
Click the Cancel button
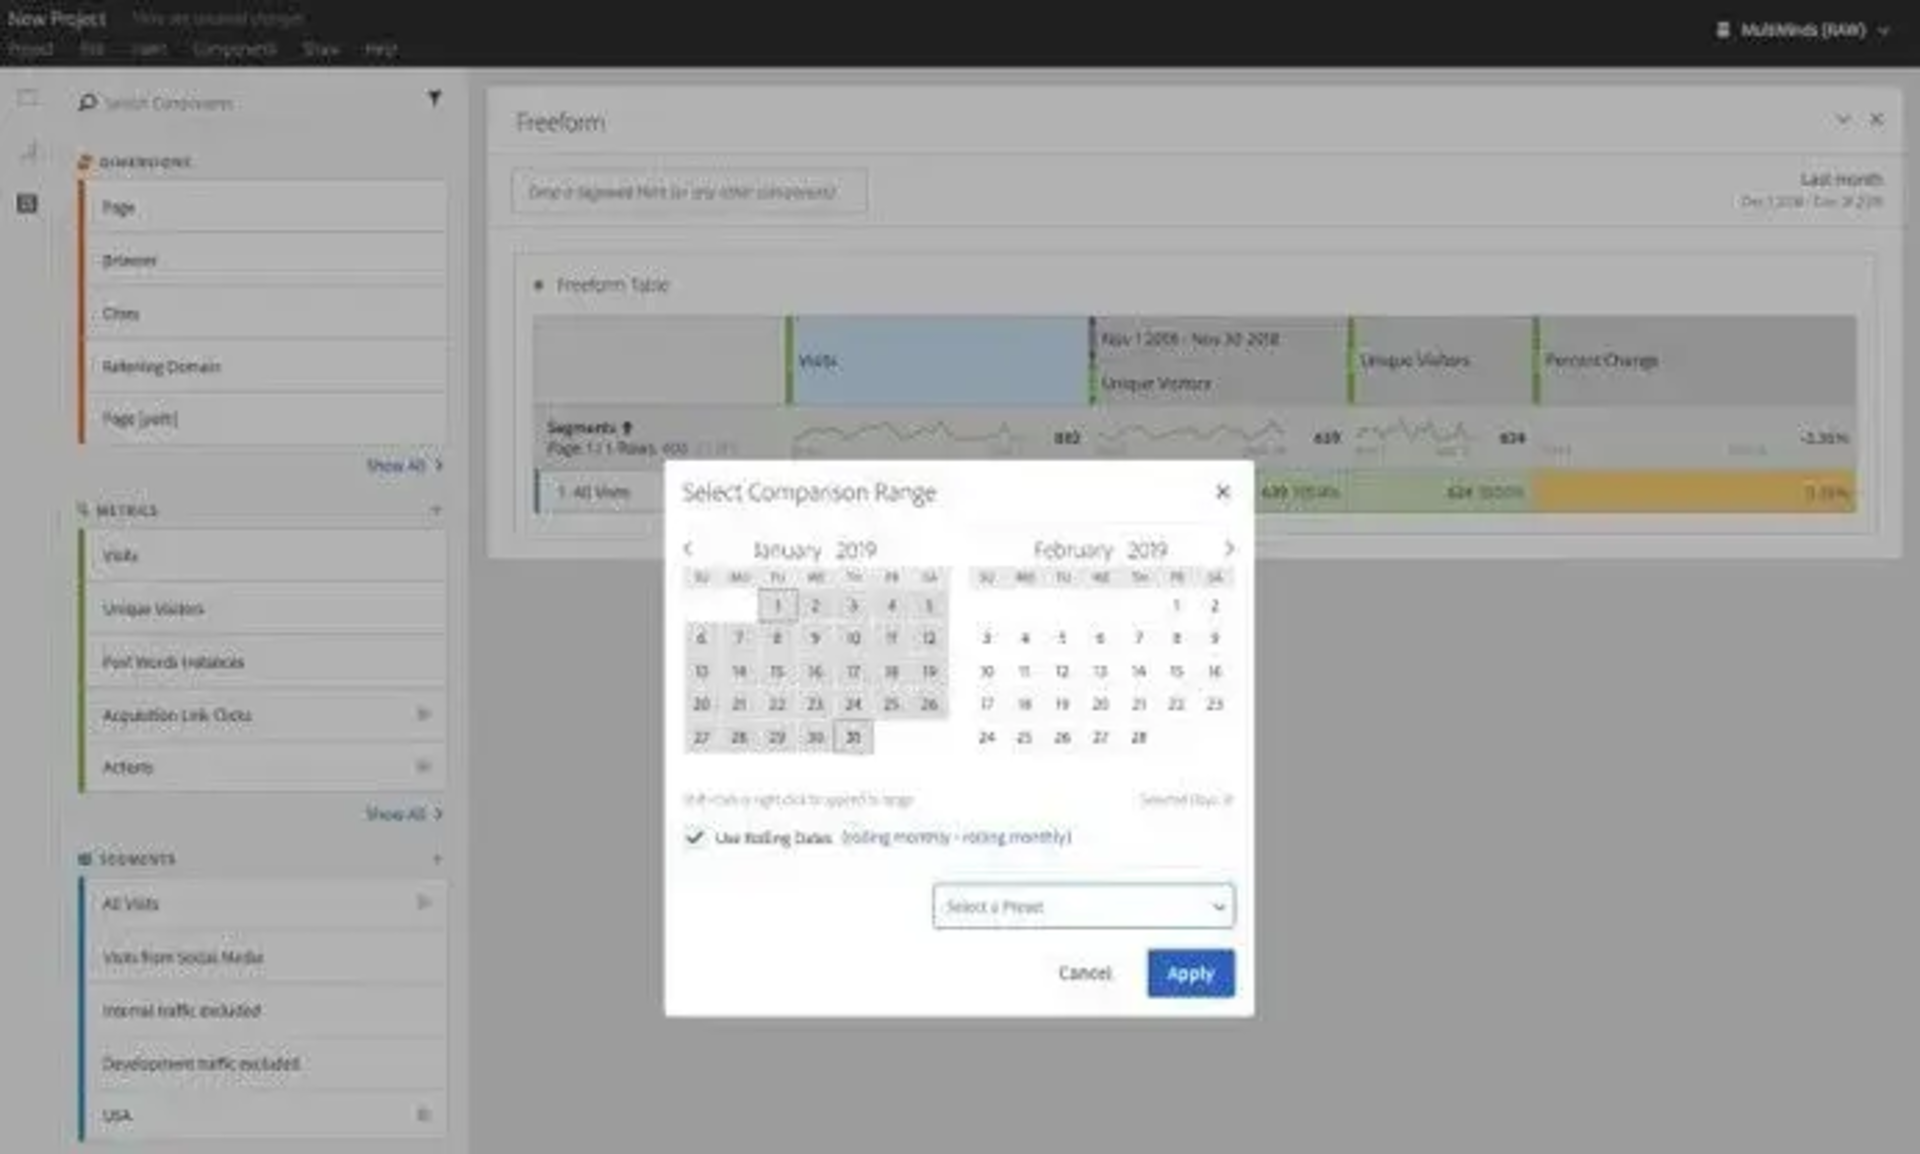[1084, 973]
